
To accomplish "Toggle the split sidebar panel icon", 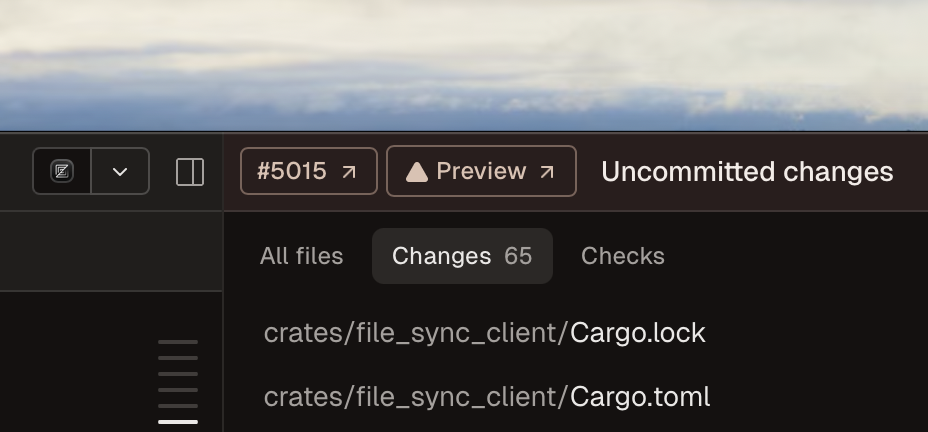I will pos(190,172).
